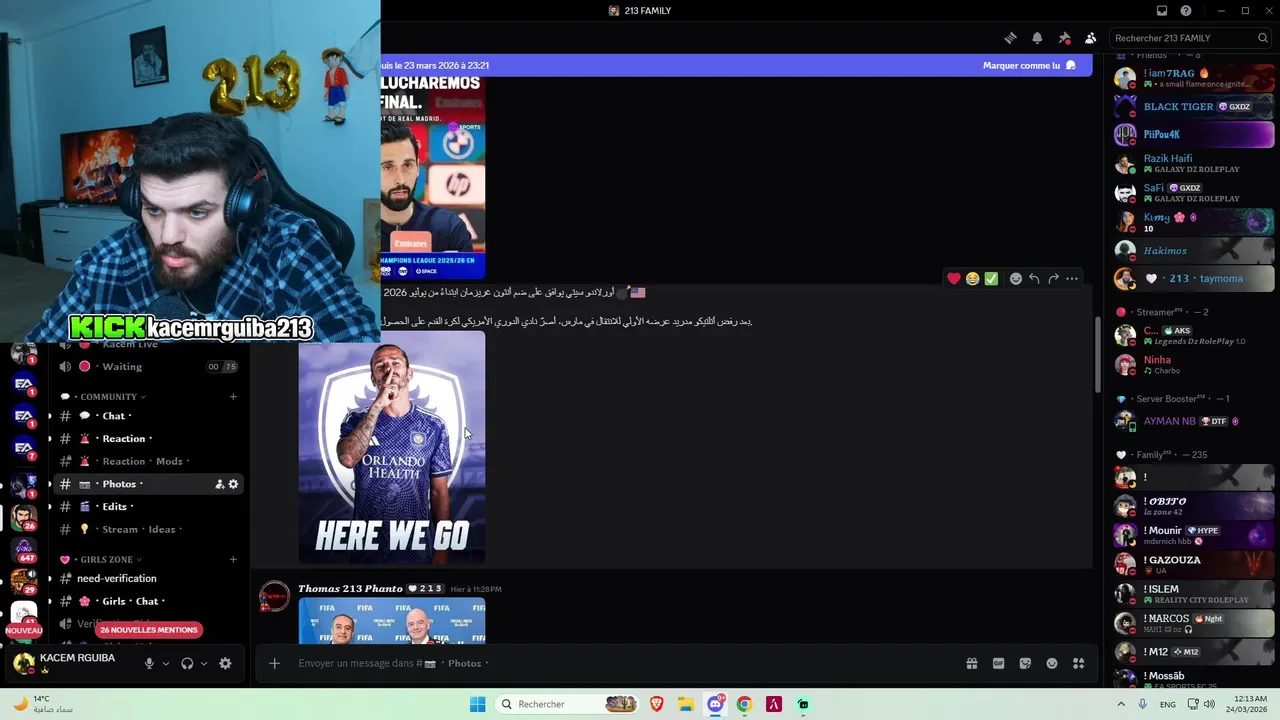Jump to 26 nouvelles mentions
This screenshot has width=1280, height=720.
coord(149,630)
